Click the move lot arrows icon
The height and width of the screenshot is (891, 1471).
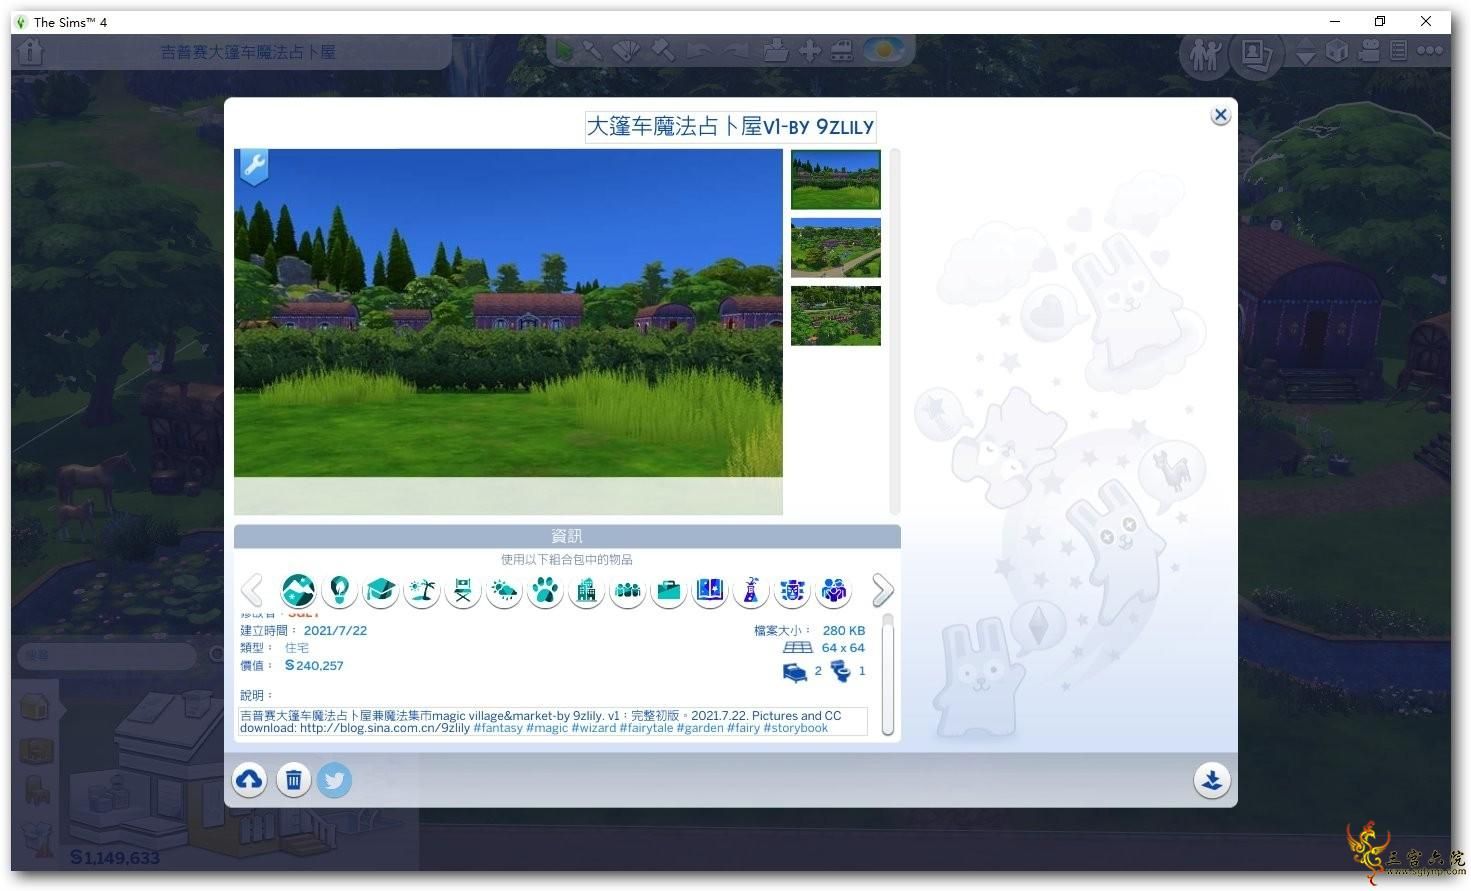pos(810,50)
